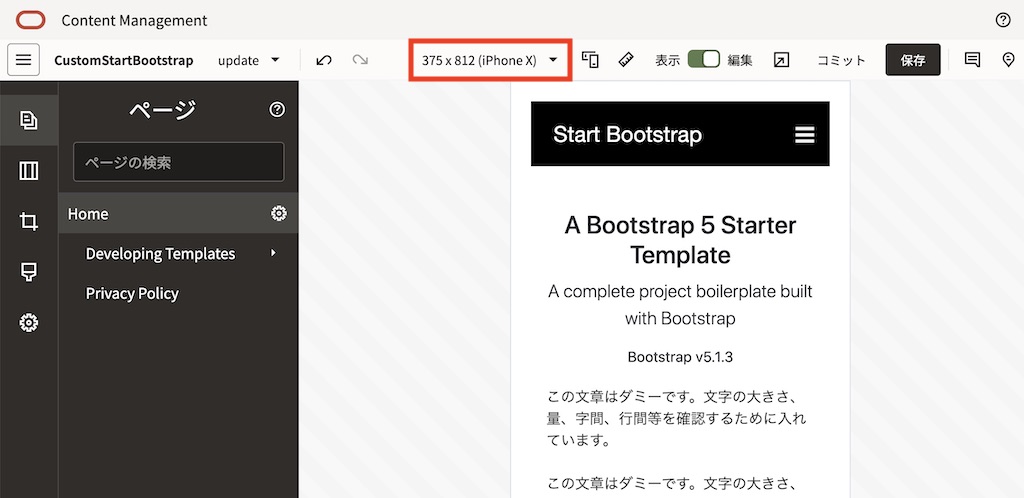Open the settings gear in sidebar
The height and width of the screenshot is (498, 1024).
[x=29, y=322]
